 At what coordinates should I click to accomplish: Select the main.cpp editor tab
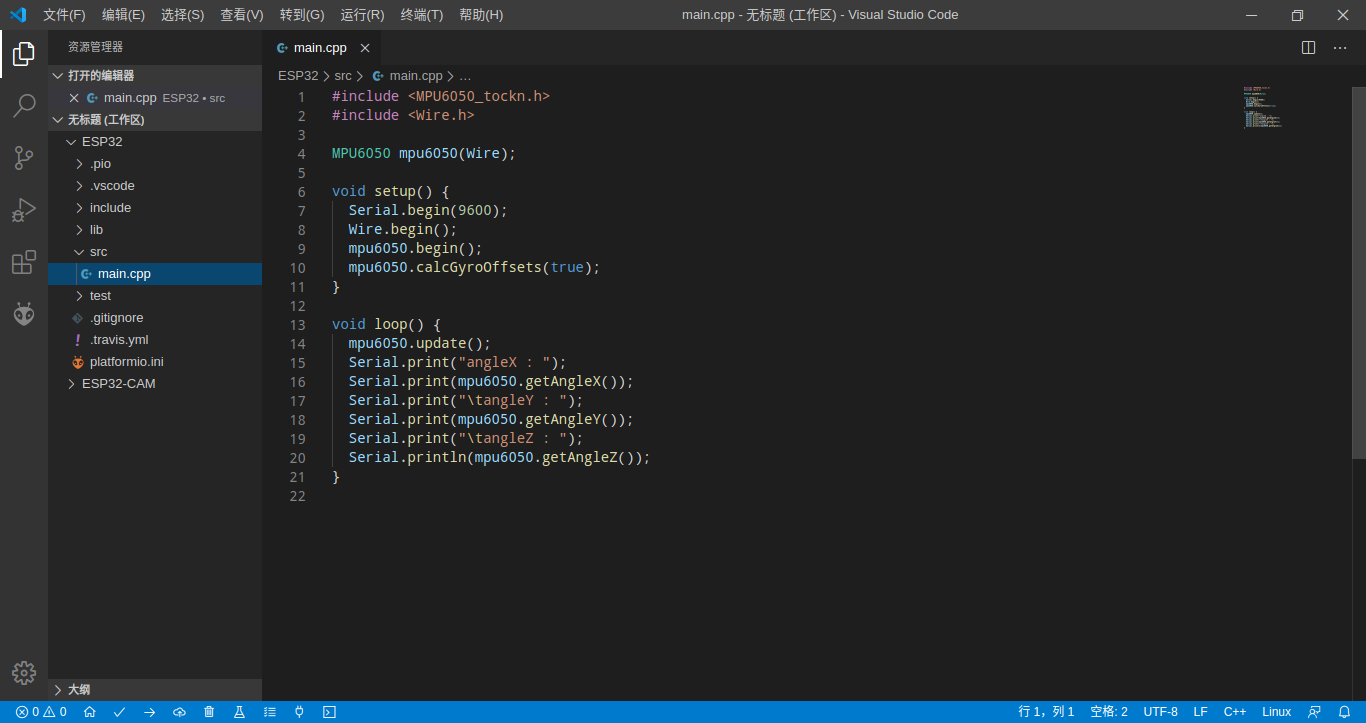[x=321, y=48]
